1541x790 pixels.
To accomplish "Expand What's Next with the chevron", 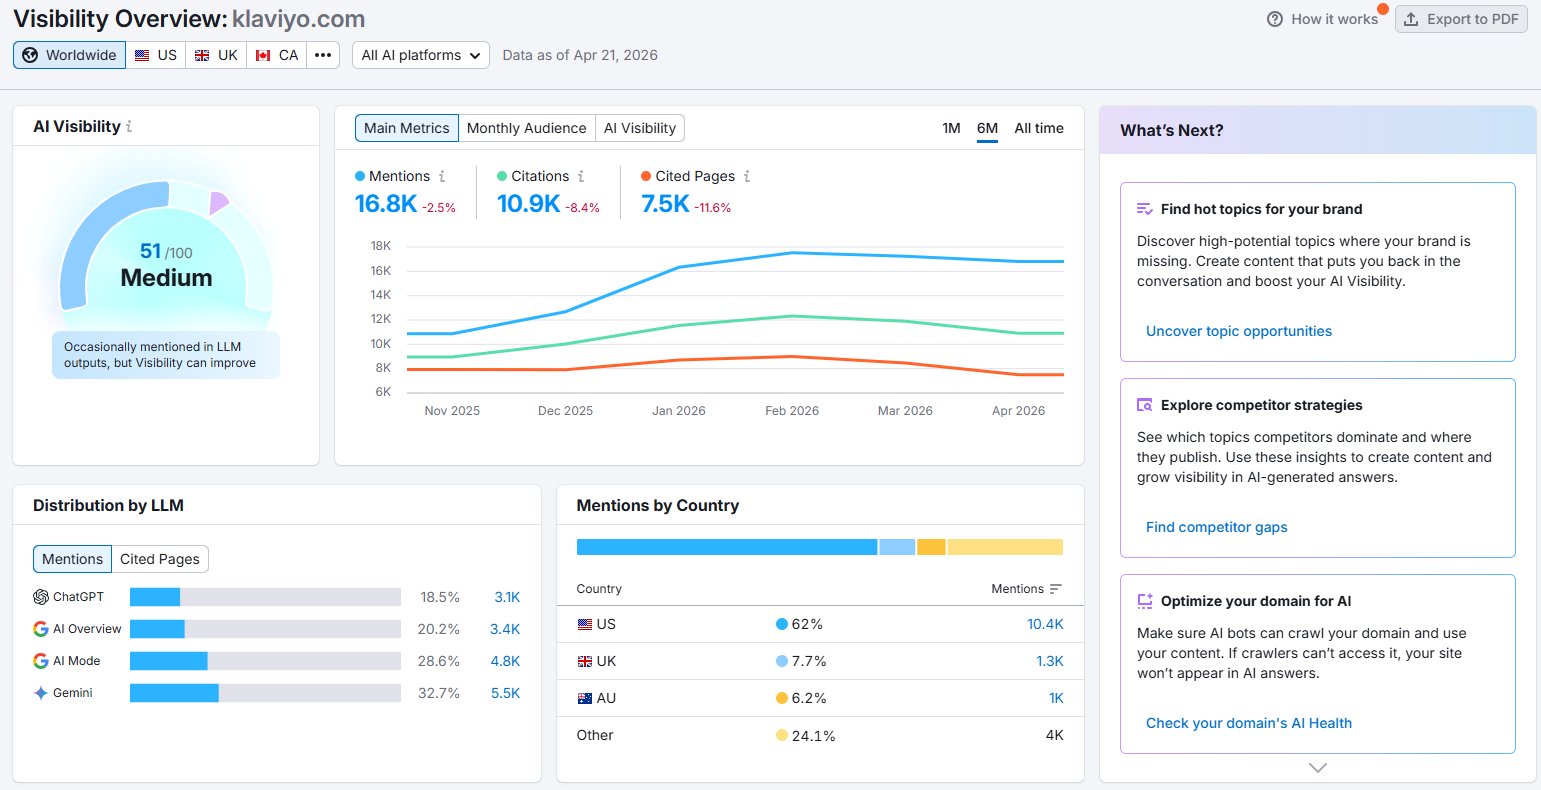I will [x=1318, y=768].
